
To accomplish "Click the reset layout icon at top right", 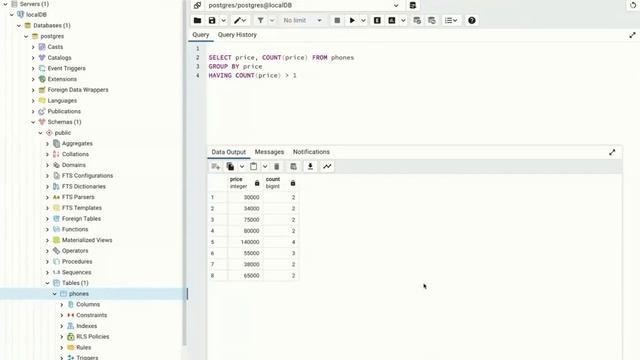I will [x=633, y=5].
